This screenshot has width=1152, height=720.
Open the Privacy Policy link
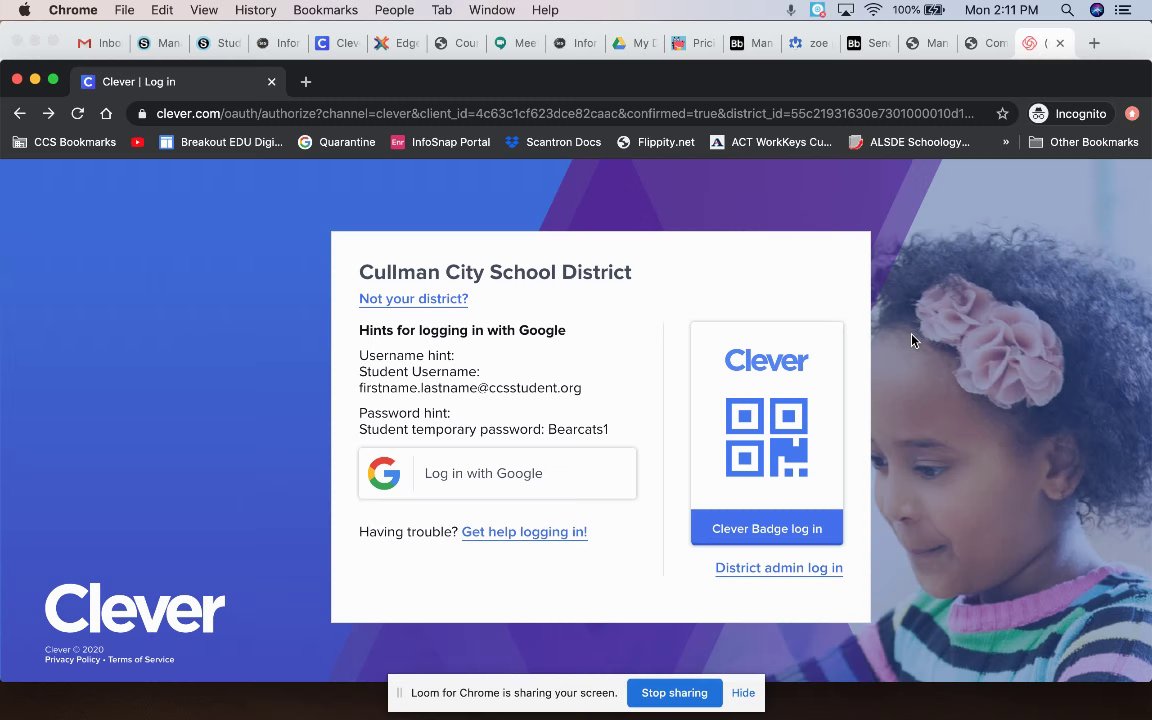pos(72,659)
